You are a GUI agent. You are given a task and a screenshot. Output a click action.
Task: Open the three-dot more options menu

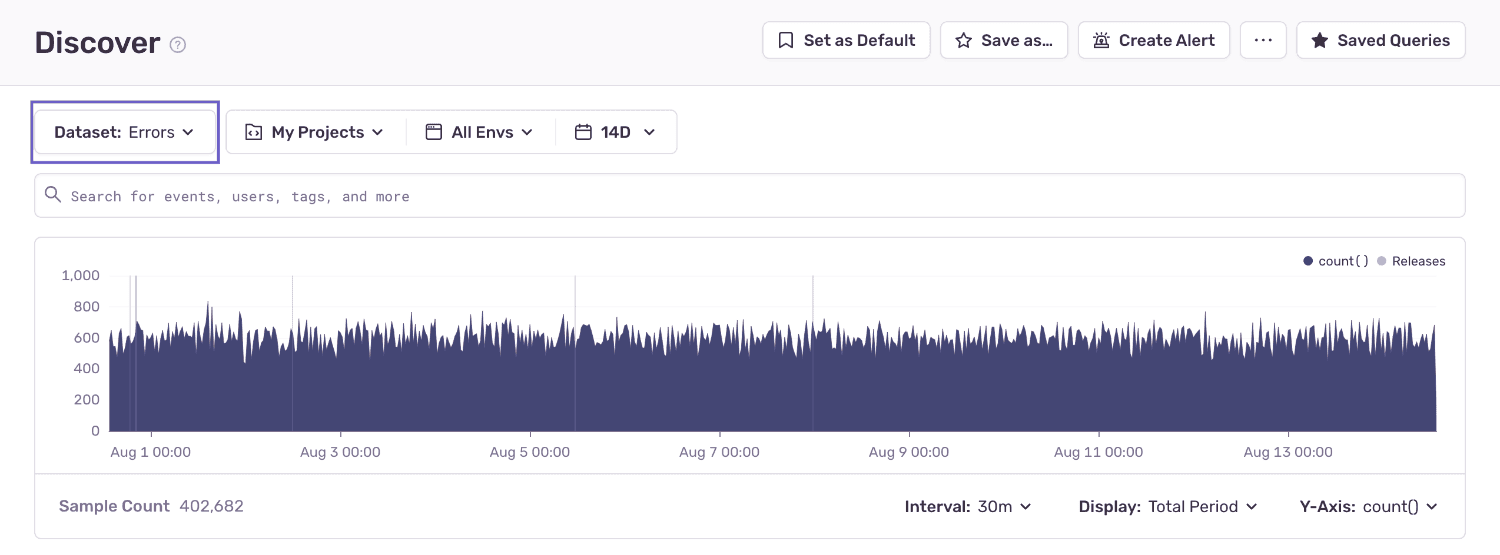point(1263,41)
